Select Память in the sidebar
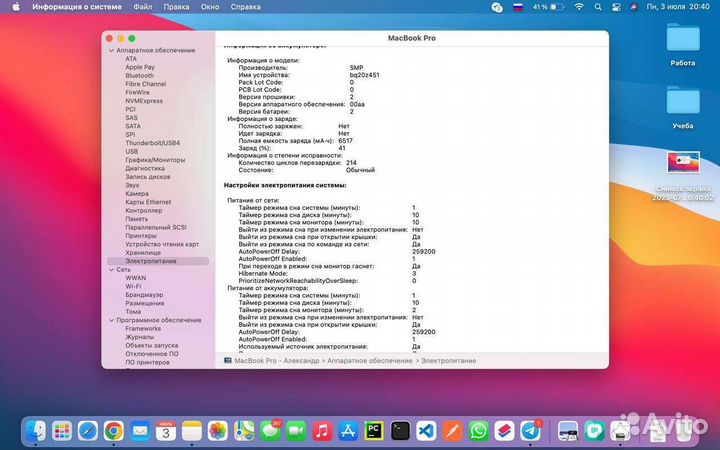This screenshot has height=450, width=720. tap(137, 219)
